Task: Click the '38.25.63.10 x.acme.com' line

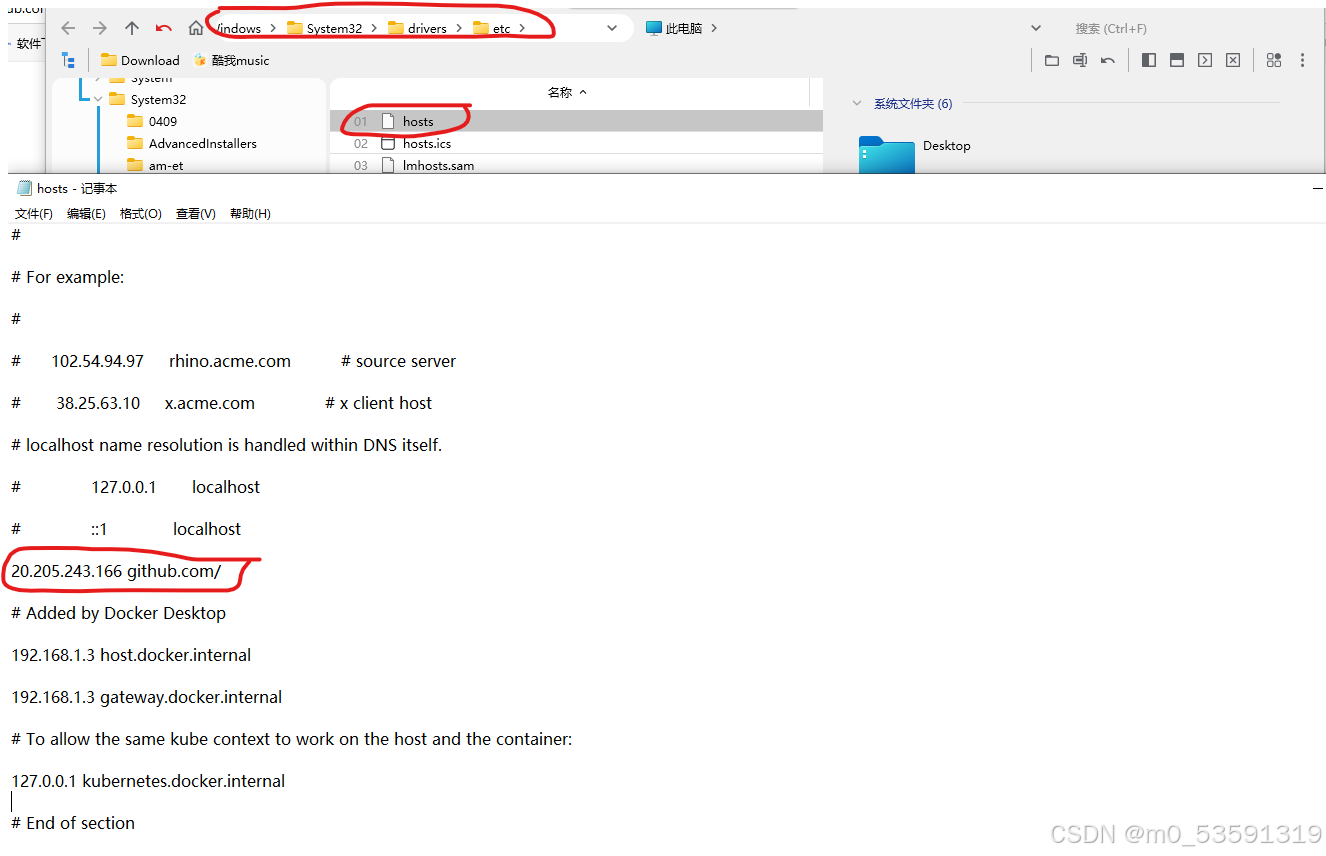Action: pyautogui.click(x=222, y=403)
